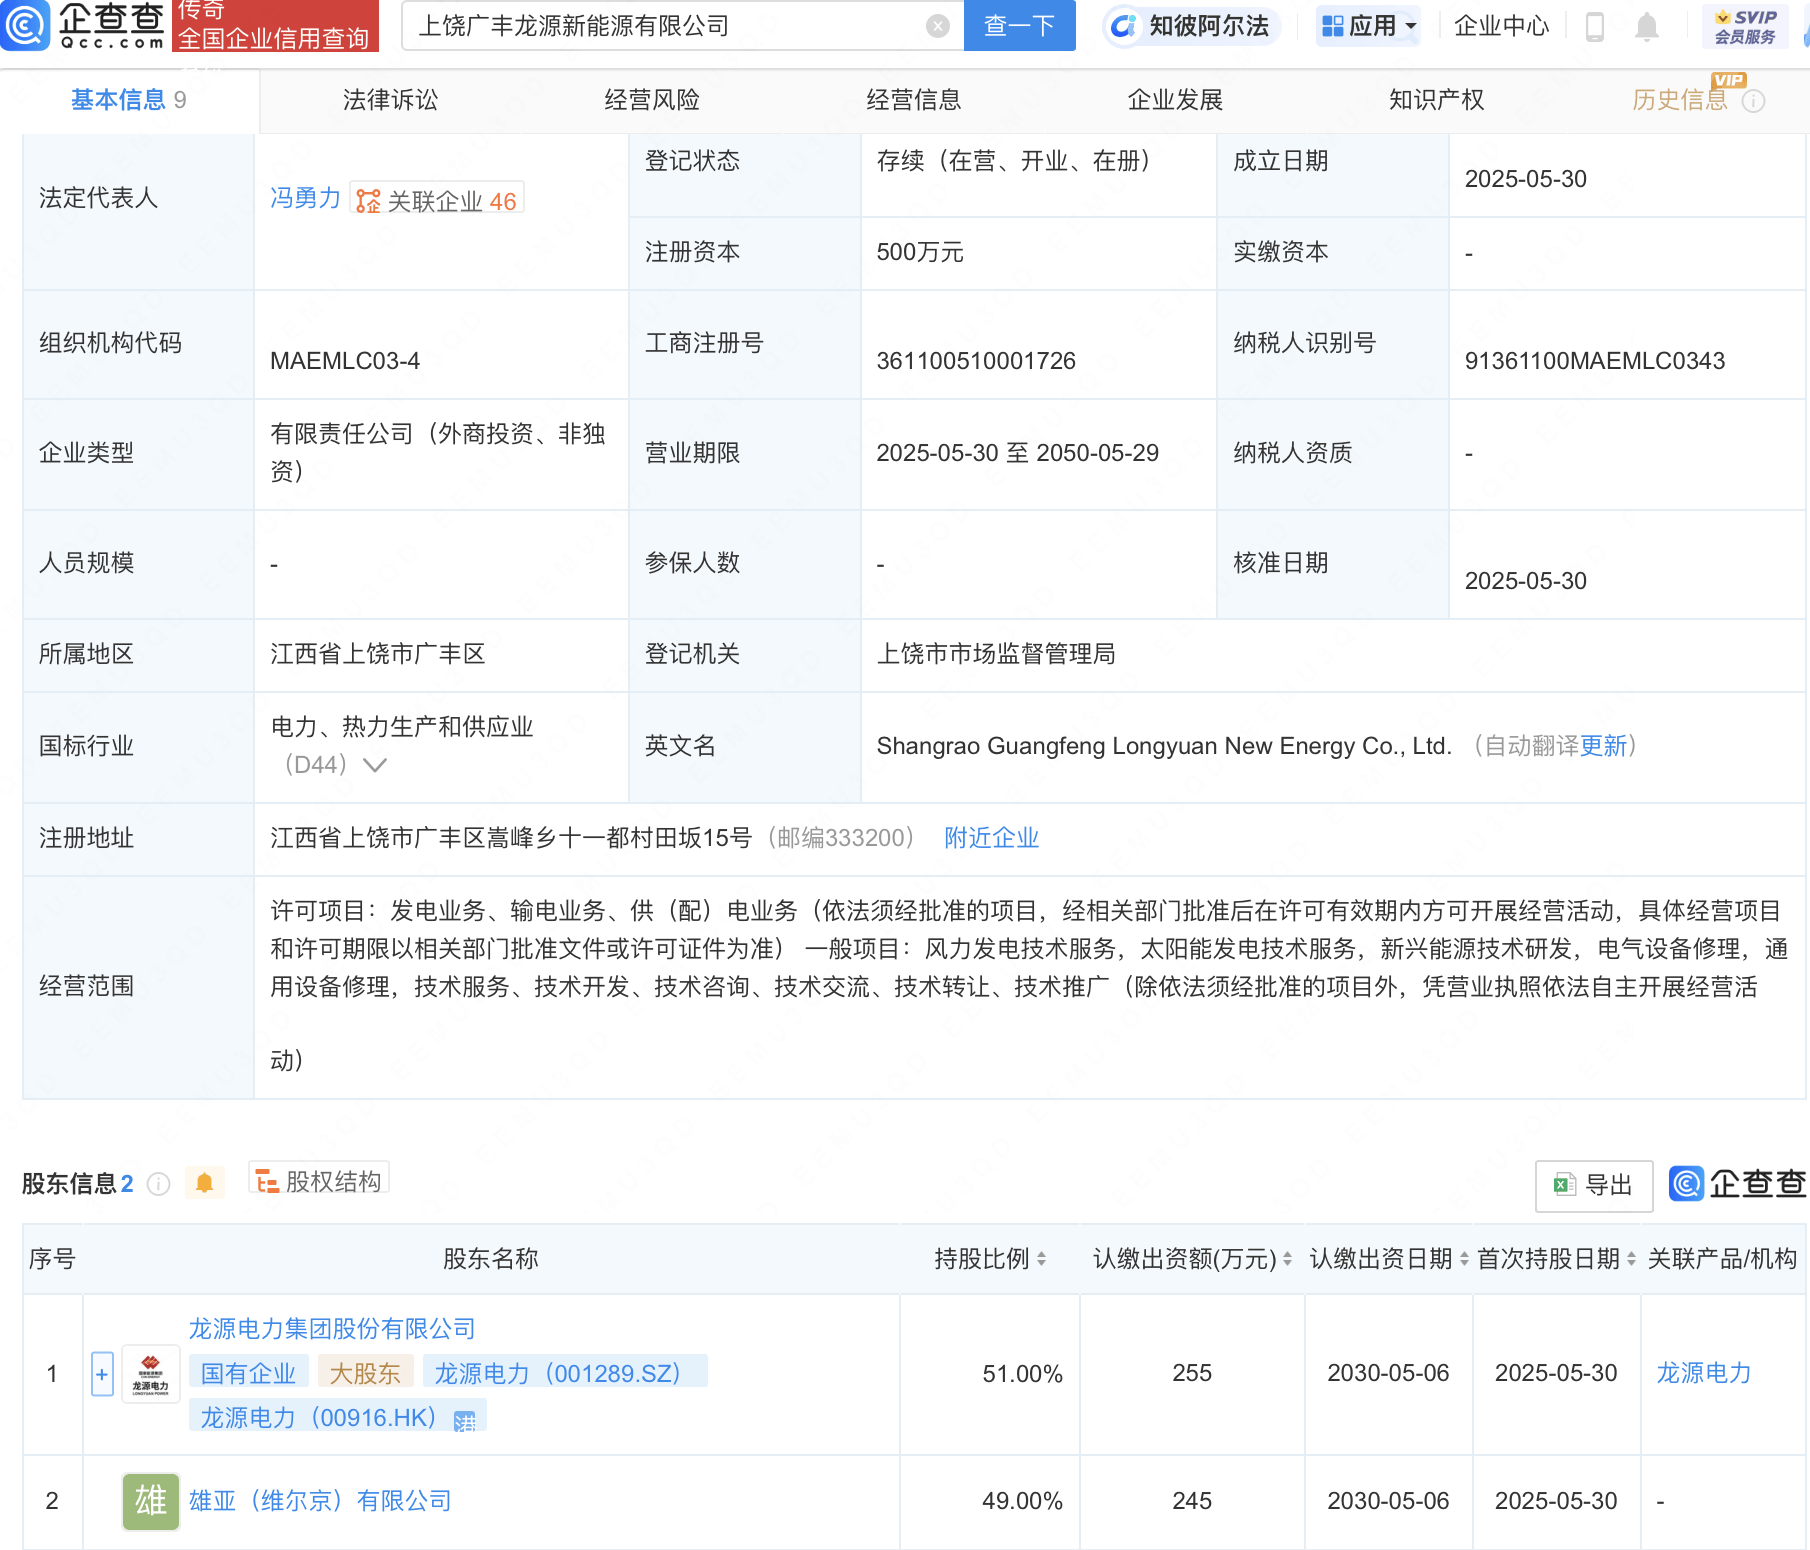Switch to 法律诉讼 tab

tap(390, 100)
